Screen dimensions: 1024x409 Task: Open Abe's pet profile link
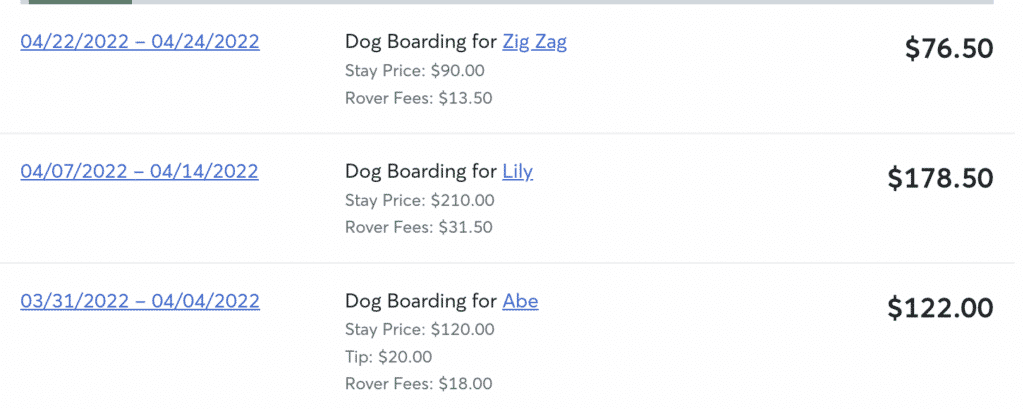point(520,301)
